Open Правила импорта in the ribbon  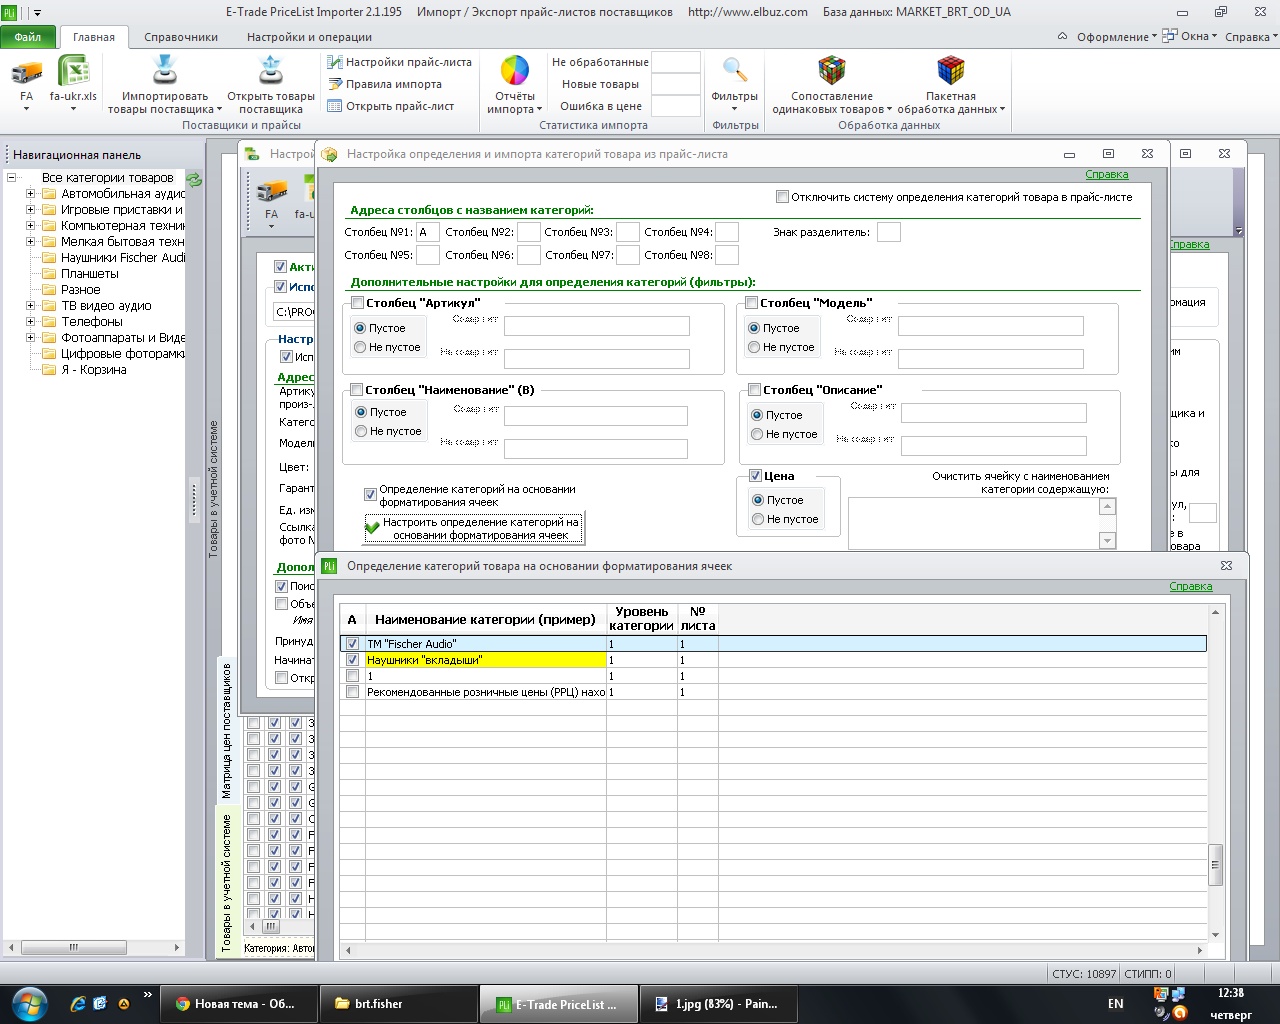(x=385, y=84)
